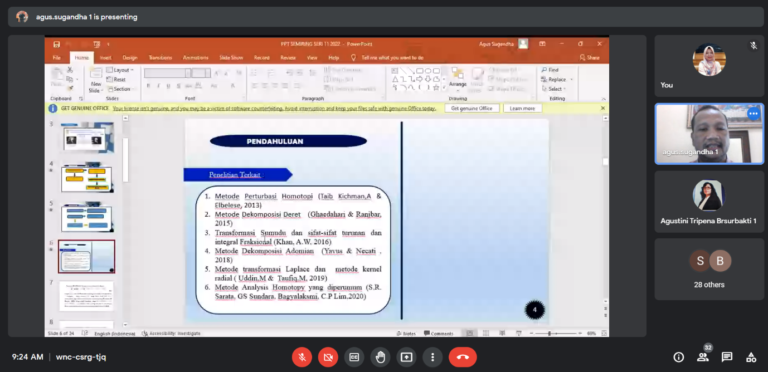Click the Present now button
Viewport: 768px width, 372px height.
point(406,357)
